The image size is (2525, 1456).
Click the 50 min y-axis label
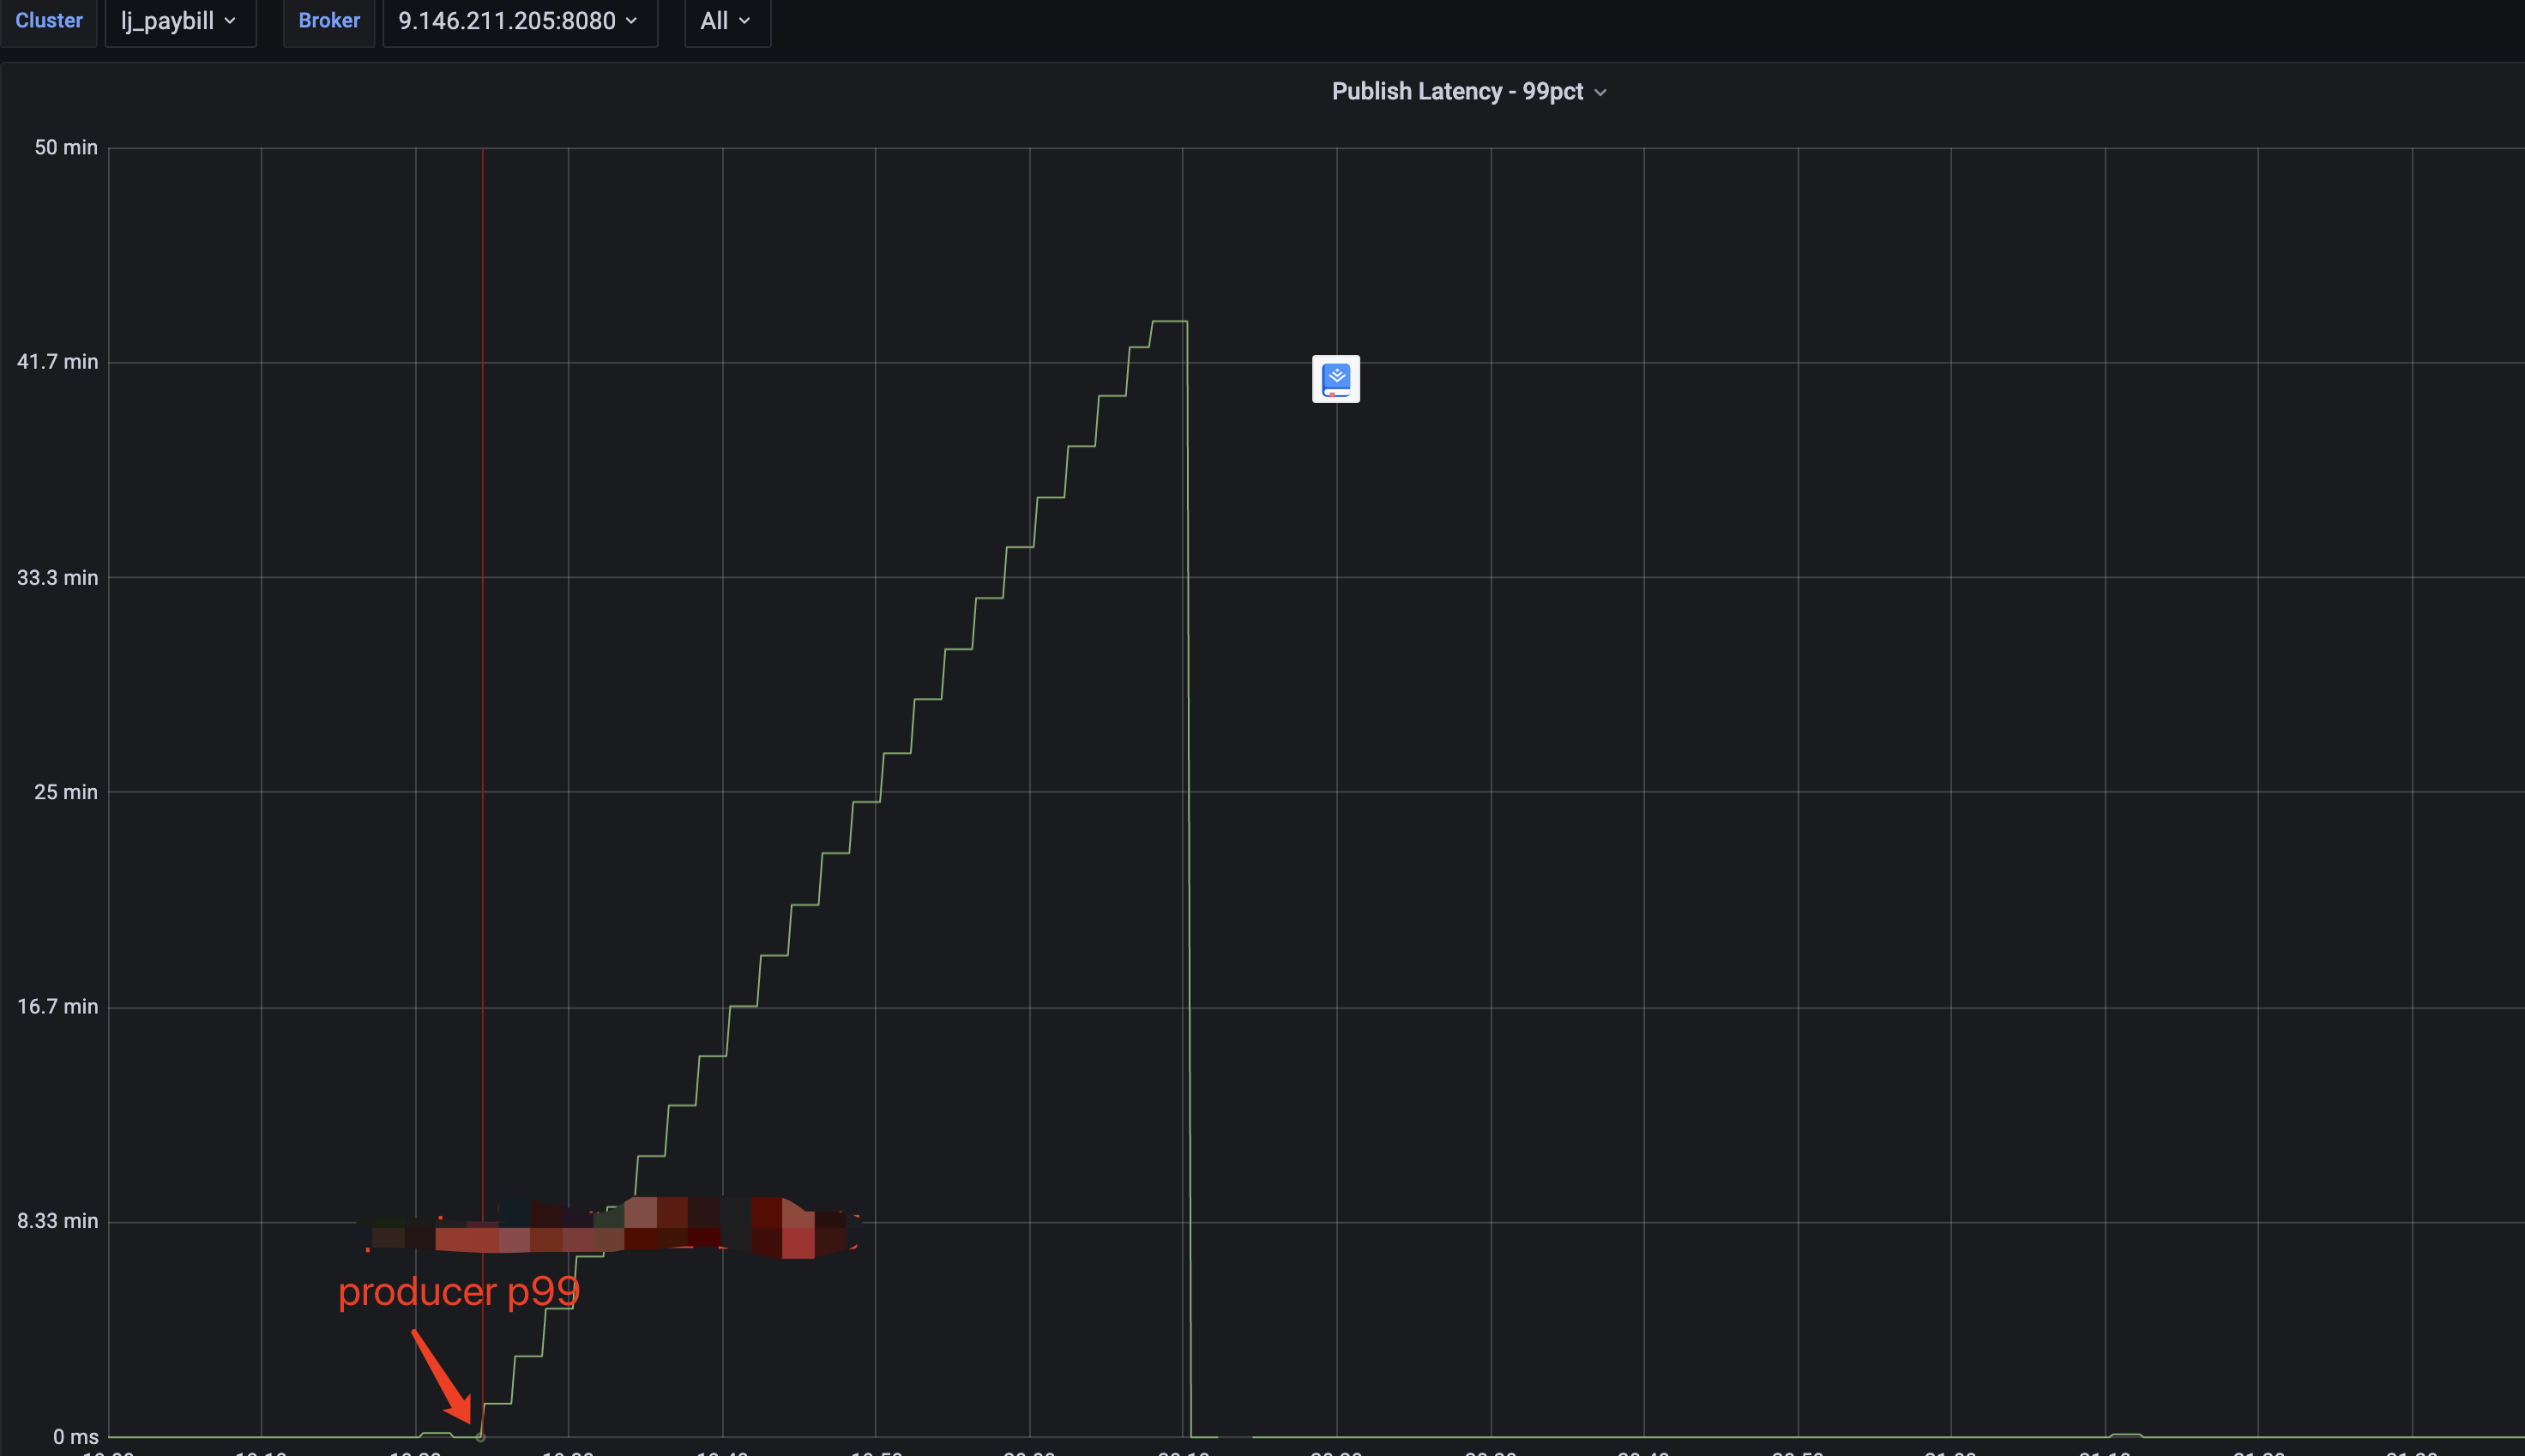pos(66,147)
